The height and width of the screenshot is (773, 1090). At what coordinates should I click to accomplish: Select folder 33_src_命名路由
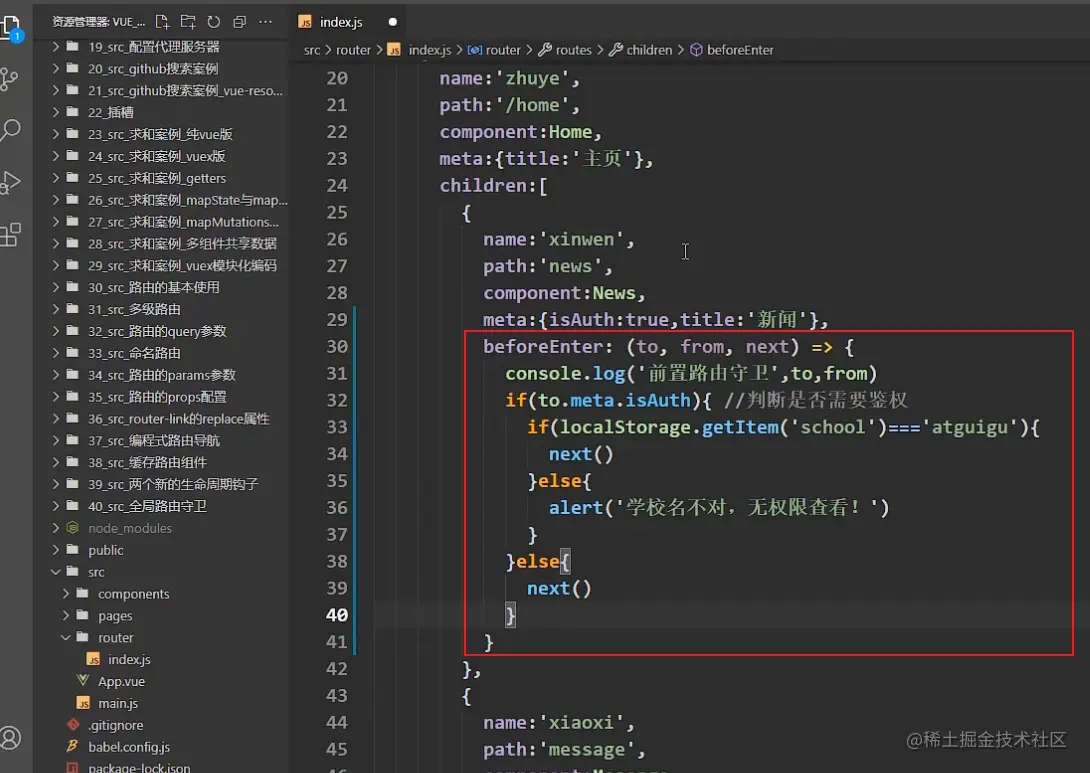pyautogui.click(x=134, y=353)
